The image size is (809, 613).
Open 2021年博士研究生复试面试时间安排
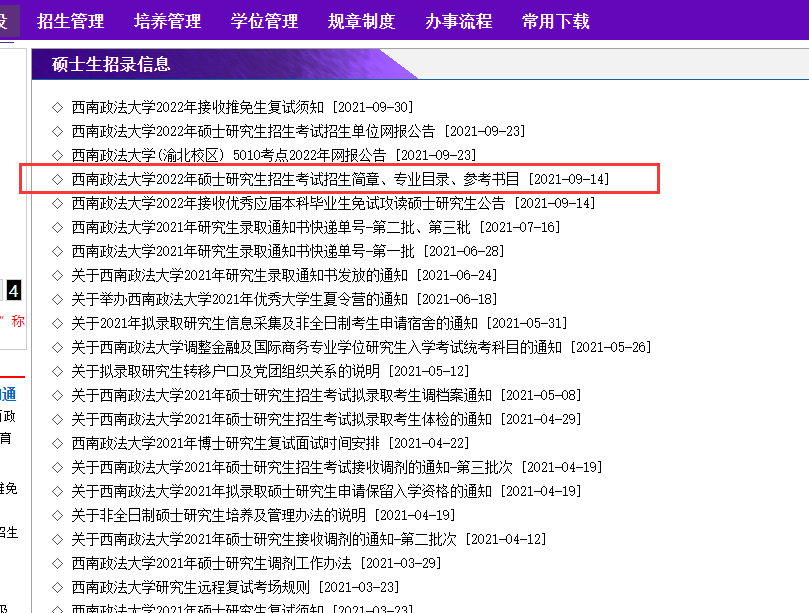(x=225, y=443)
